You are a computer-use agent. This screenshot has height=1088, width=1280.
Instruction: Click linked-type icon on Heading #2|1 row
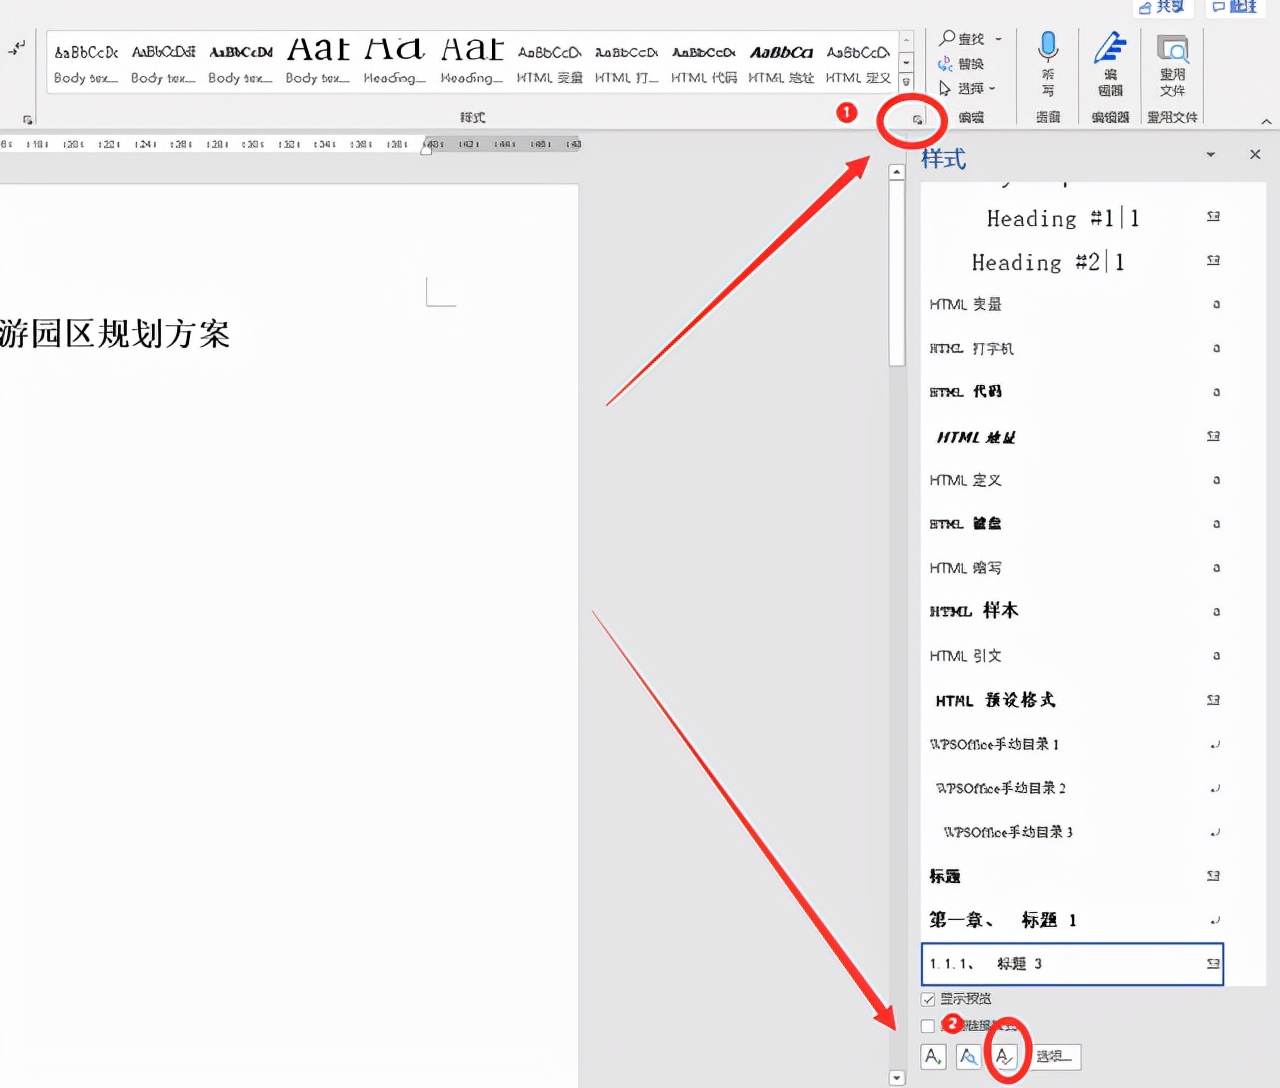coord(1213,260)
